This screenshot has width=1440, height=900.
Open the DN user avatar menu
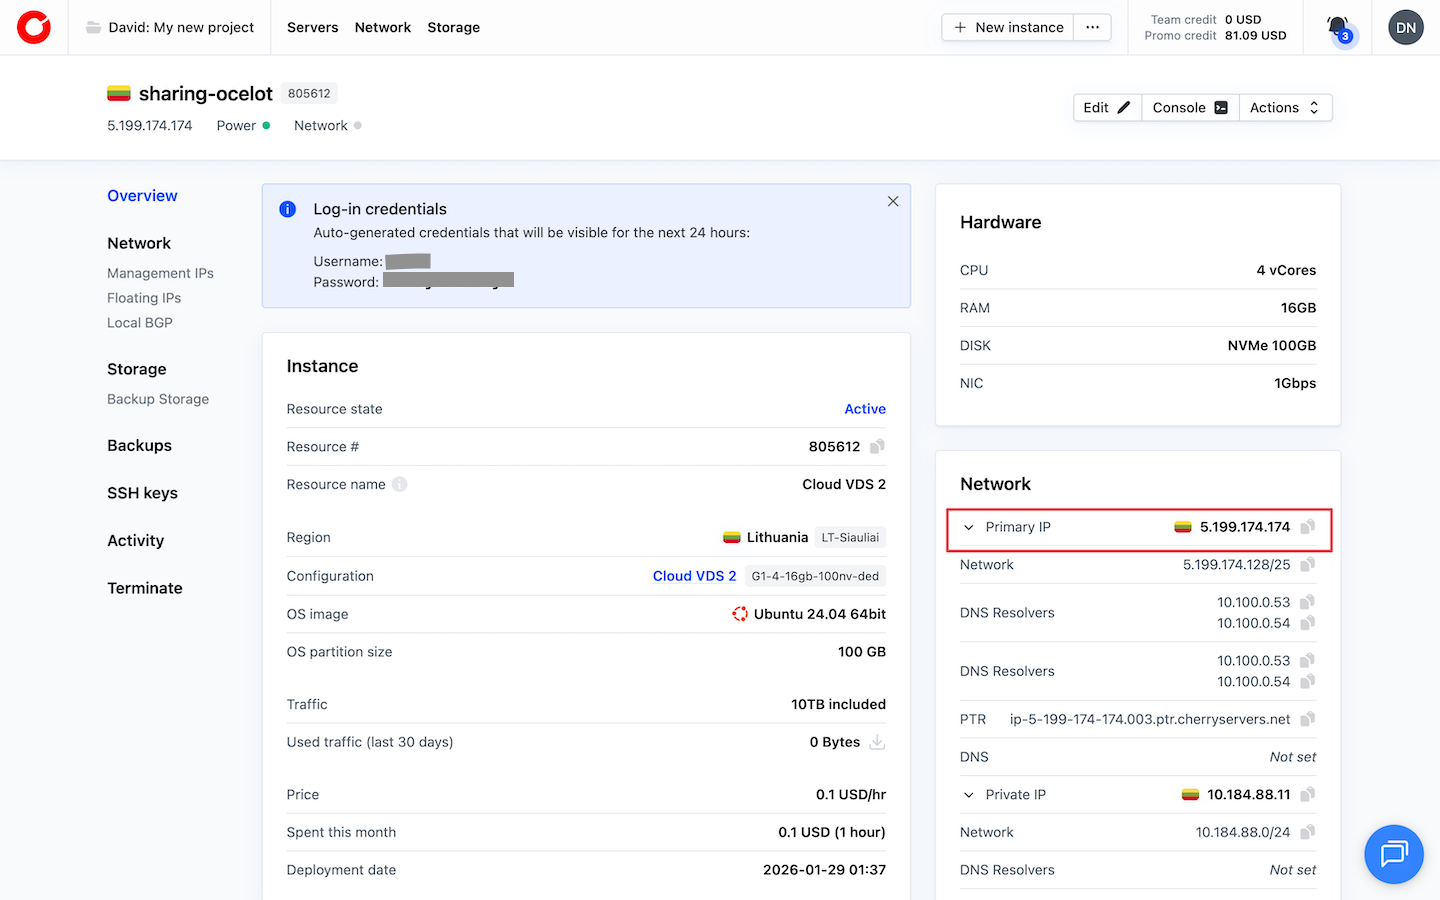pos(1405,27)
